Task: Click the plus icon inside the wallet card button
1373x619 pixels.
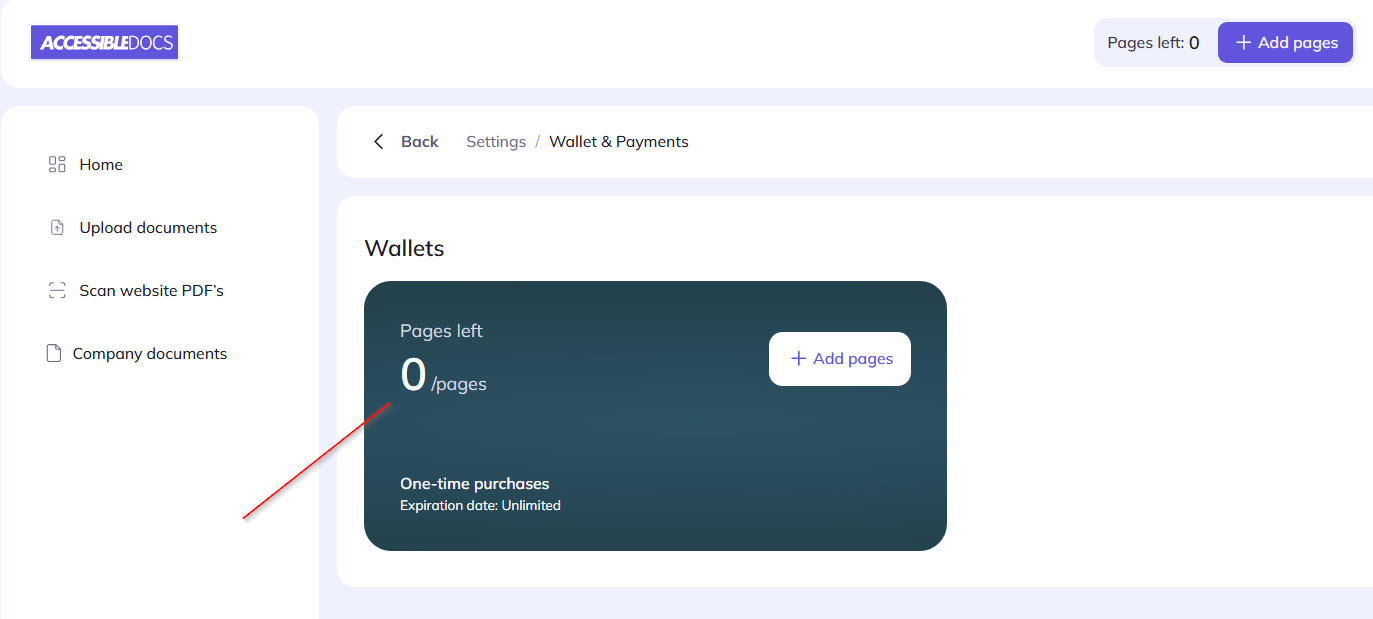Action: pos(798,358)
